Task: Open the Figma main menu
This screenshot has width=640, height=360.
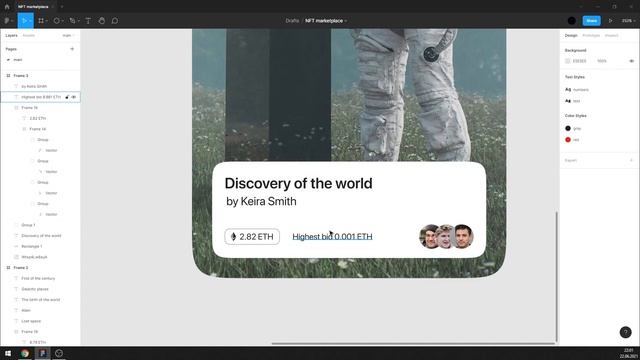Action: click(7, 20)
